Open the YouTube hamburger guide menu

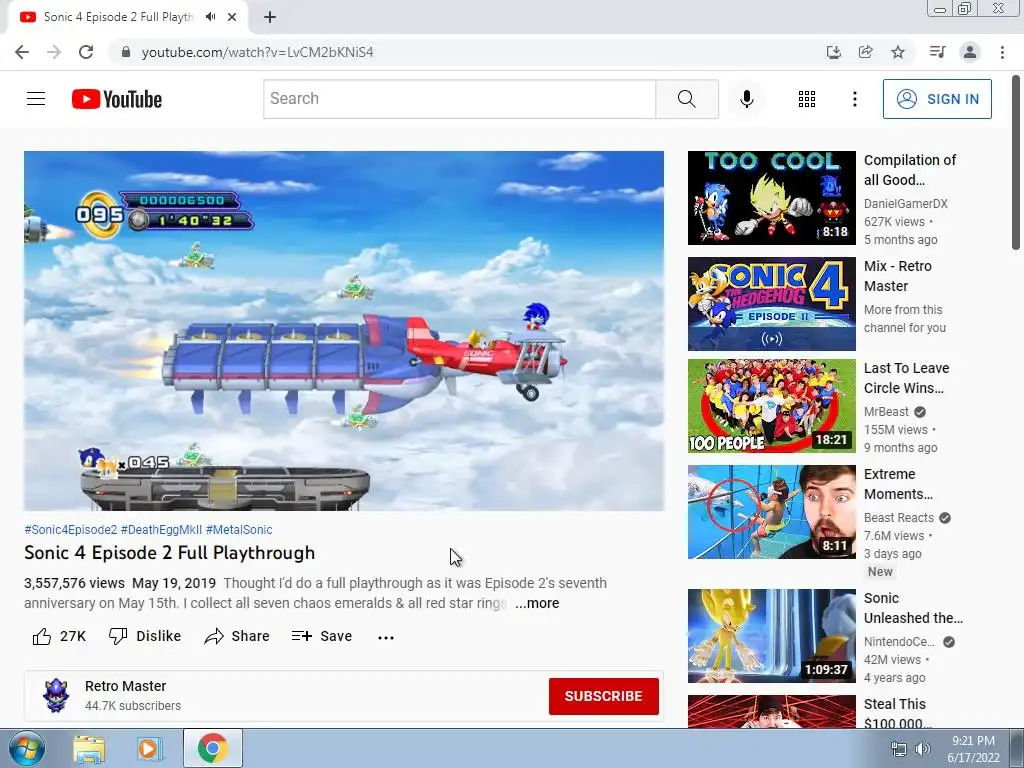(36, 99)
